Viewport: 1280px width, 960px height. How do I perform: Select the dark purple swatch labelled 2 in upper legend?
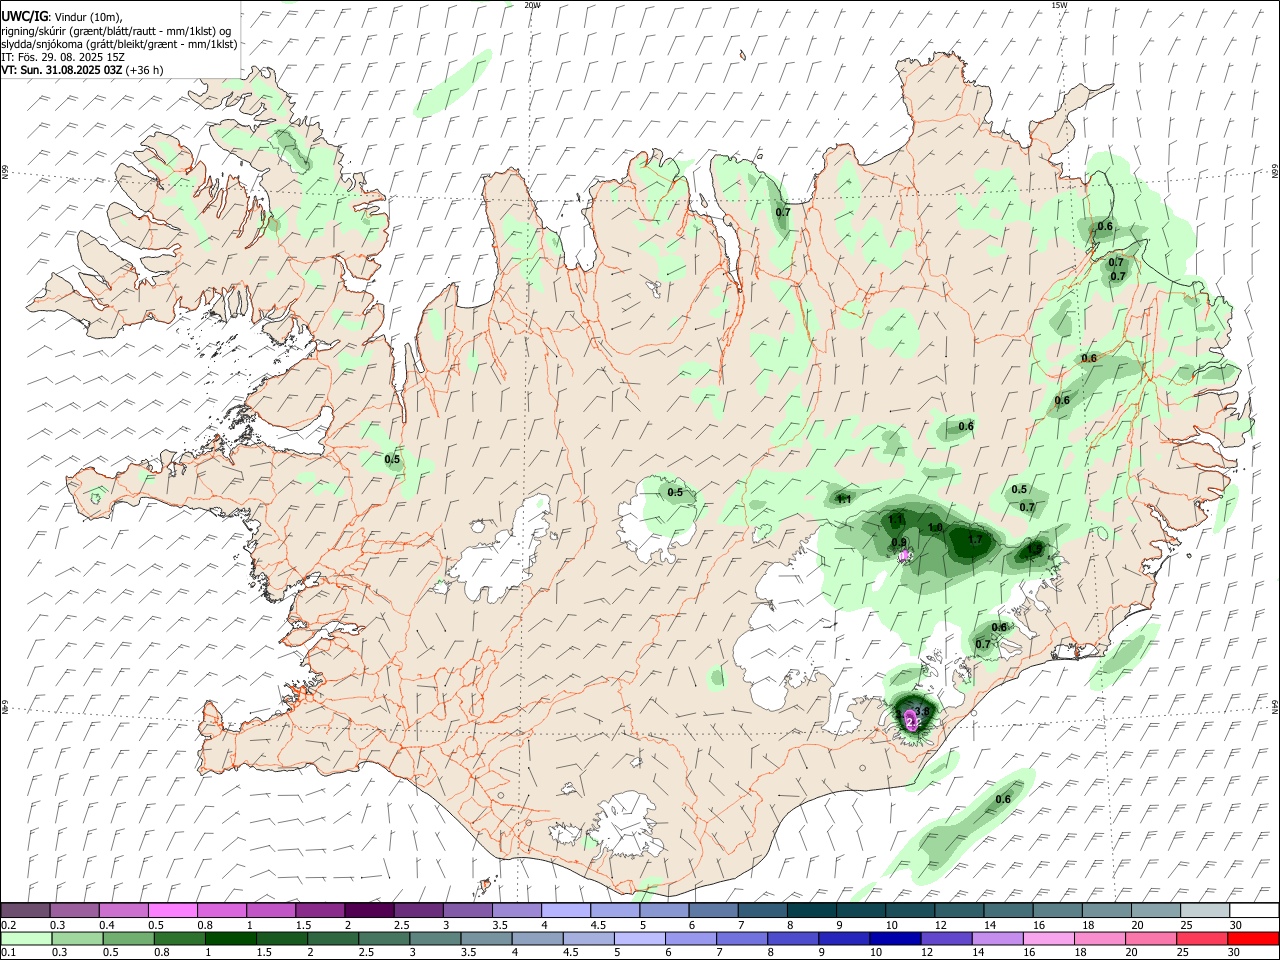(368, 911)
